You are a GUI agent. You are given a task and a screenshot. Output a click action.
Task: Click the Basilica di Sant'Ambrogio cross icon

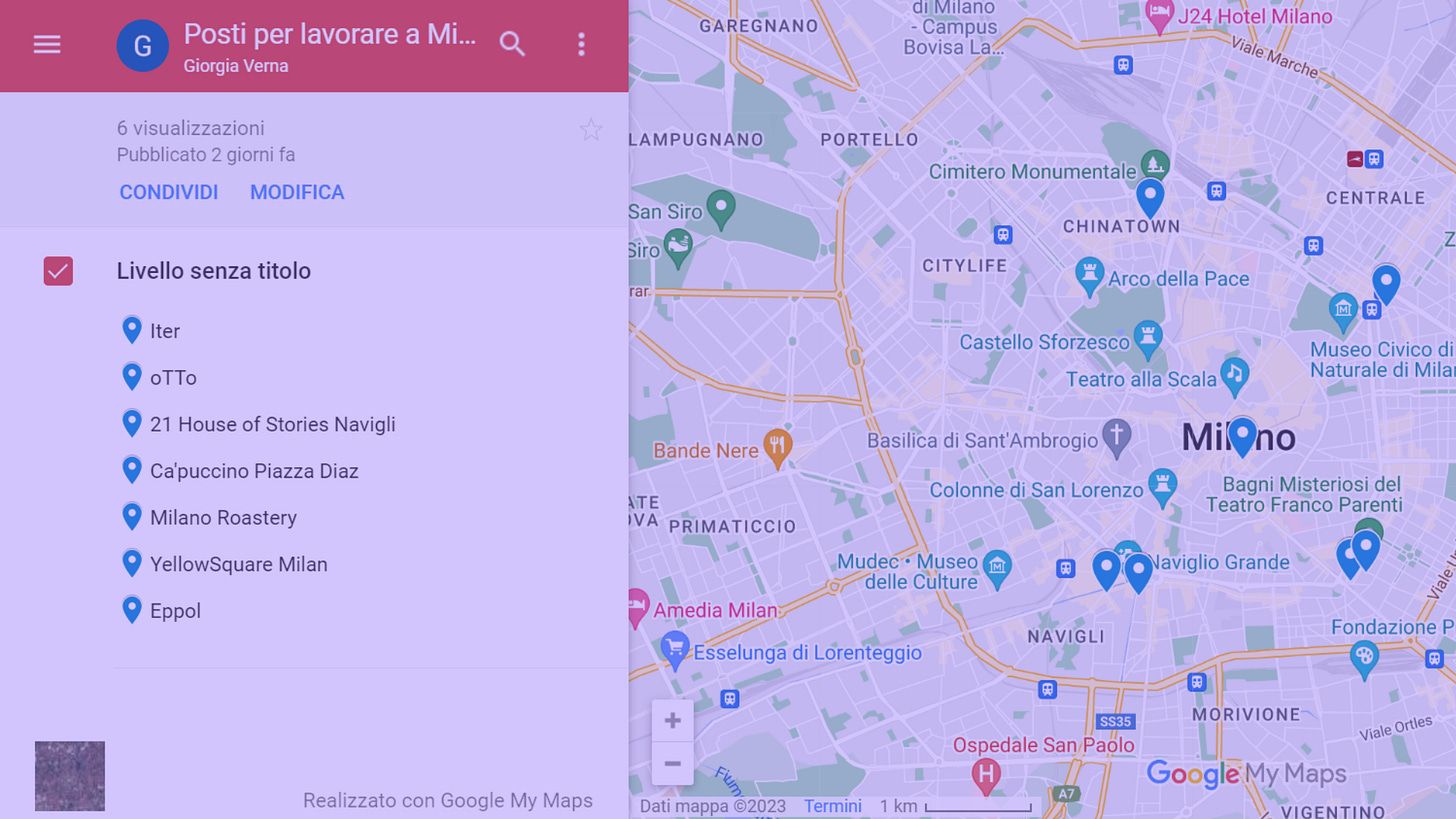click(x=1117, y=437)
